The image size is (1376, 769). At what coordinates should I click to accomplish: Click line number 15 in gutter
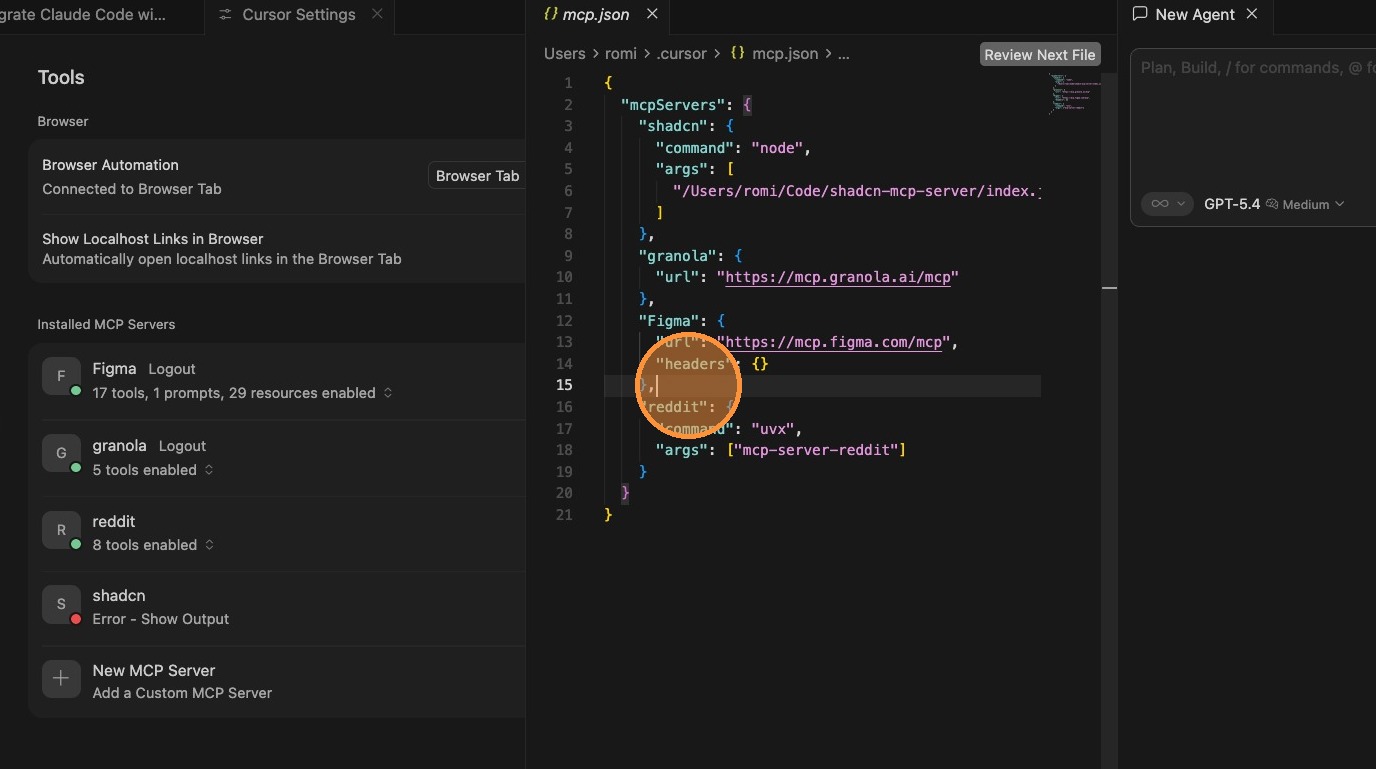[565, 385]
